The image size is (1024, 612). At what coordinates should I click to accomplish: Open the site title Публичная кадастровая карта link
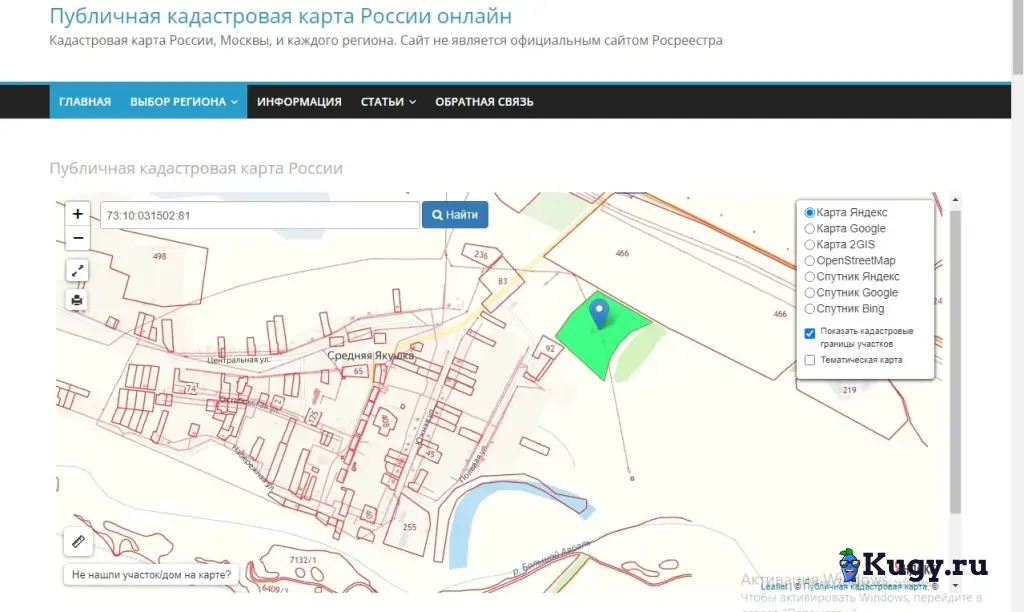tap(281, 16)
